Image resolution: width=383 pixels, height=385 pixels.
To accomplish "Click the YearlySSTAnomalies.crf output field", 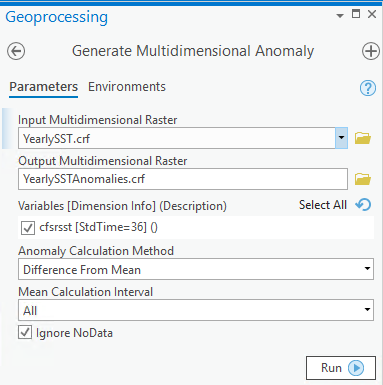I will point(183,179).
